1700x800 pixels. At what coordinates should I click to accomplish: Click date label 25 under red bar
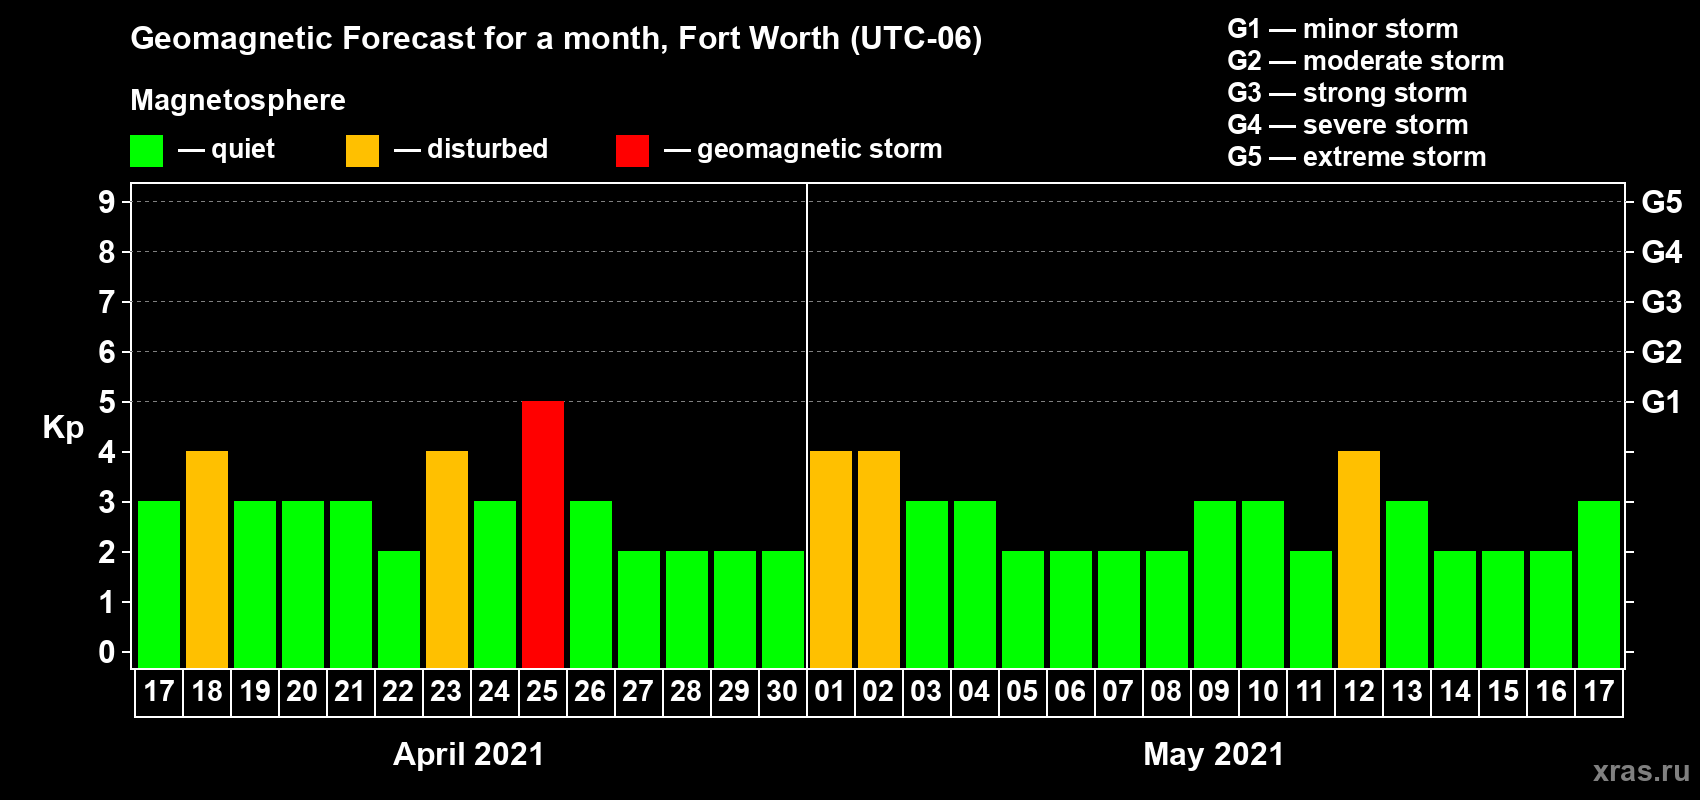point(542,692)
